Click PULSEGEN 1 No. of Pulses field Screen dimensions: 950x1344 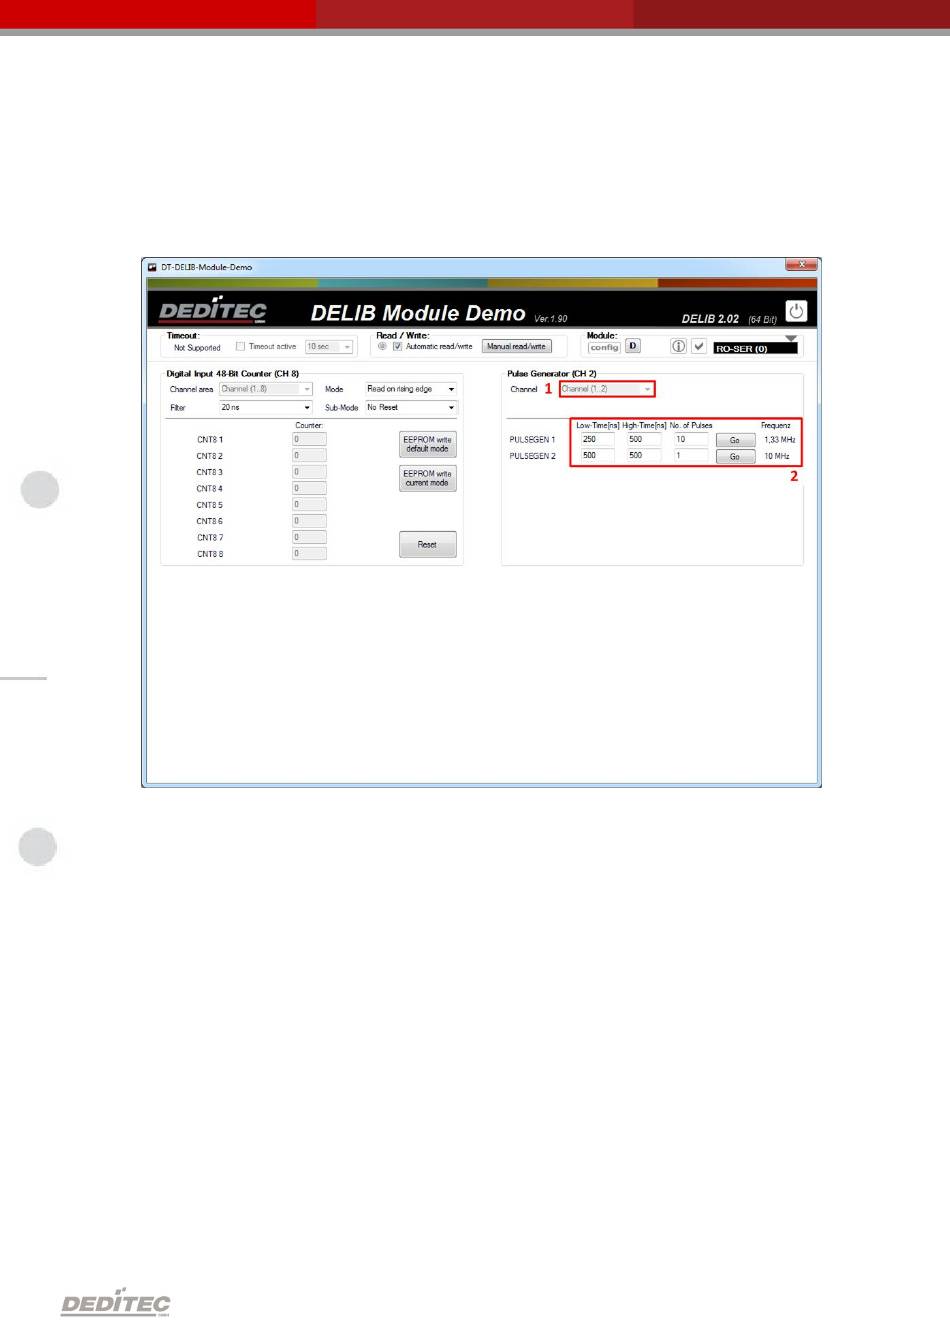691,439
